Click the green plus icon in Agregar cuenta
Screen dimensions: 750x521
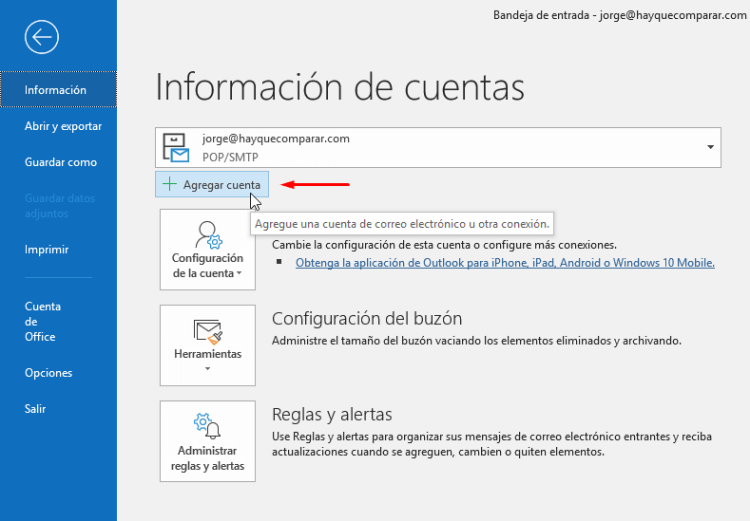point(169,184)
